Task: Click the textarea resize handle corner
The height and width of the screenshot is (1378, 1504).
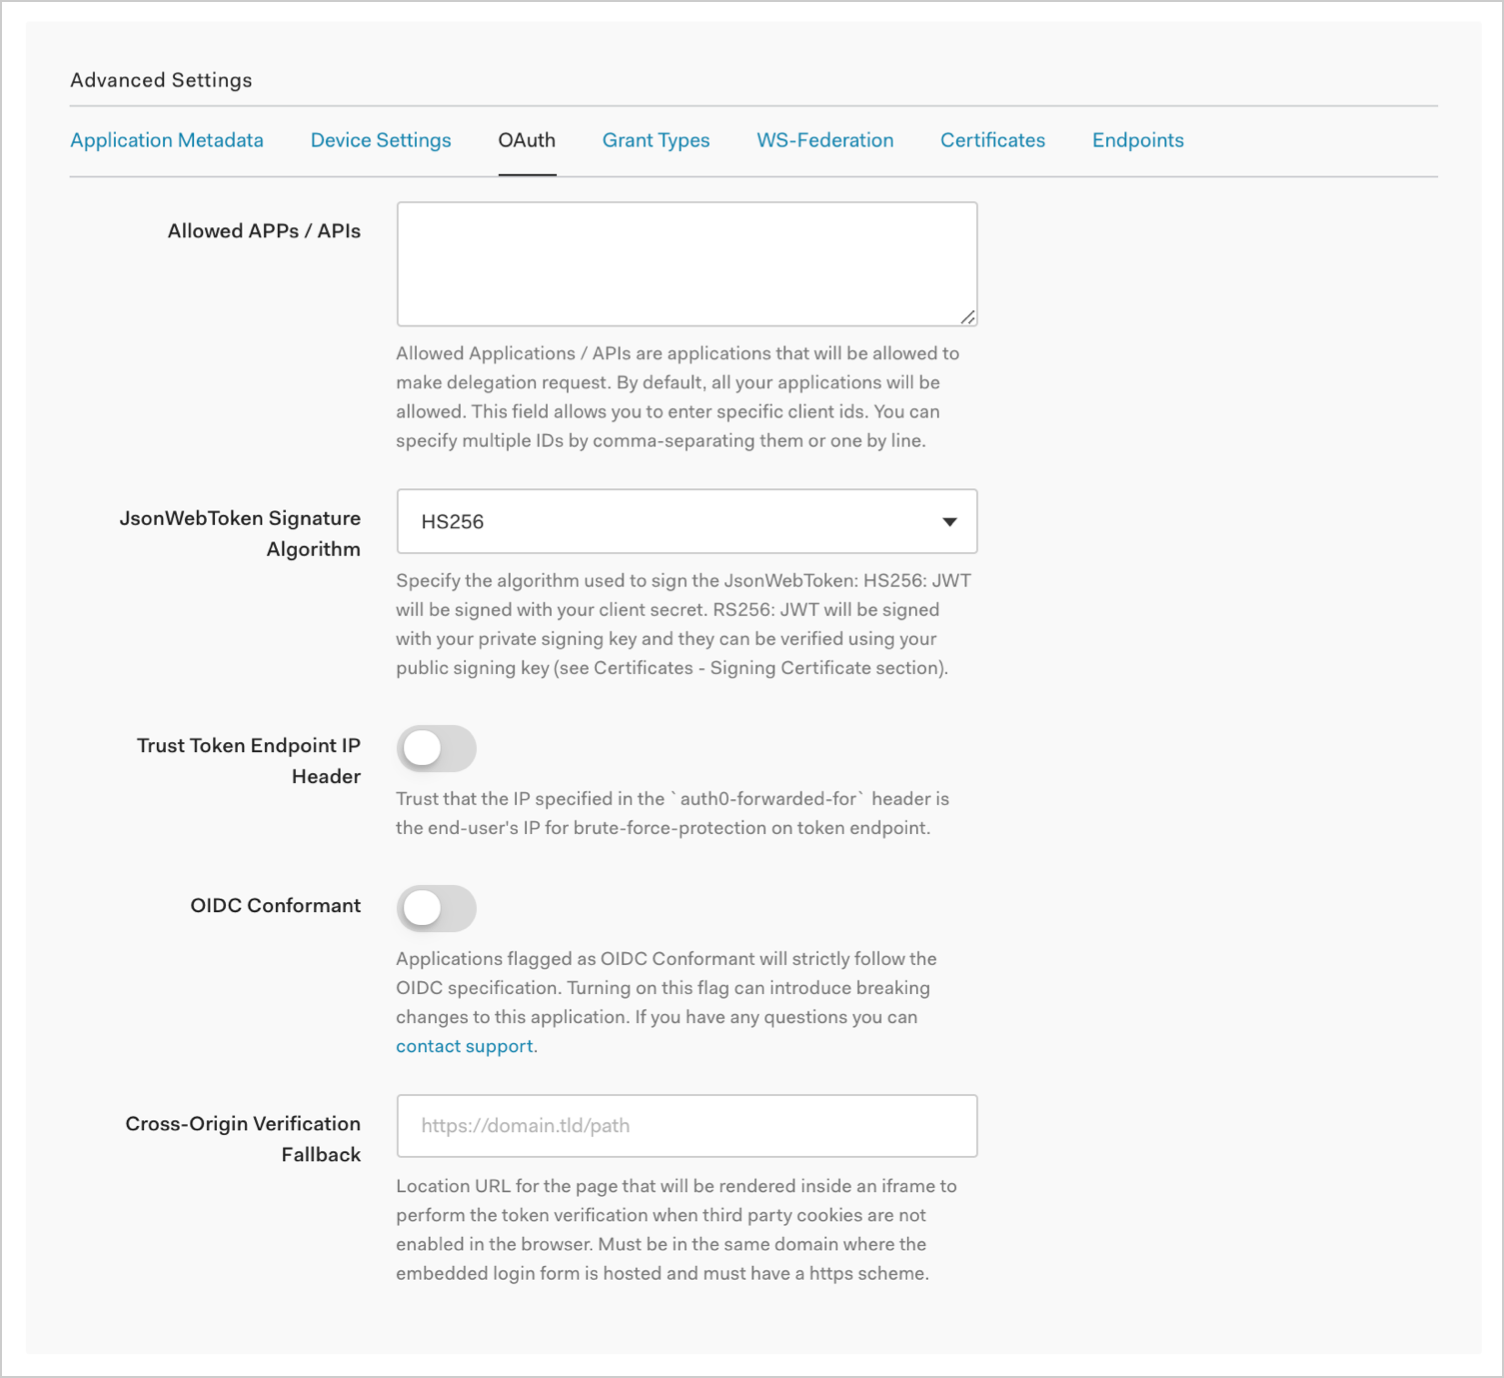Action: (967, 317)
